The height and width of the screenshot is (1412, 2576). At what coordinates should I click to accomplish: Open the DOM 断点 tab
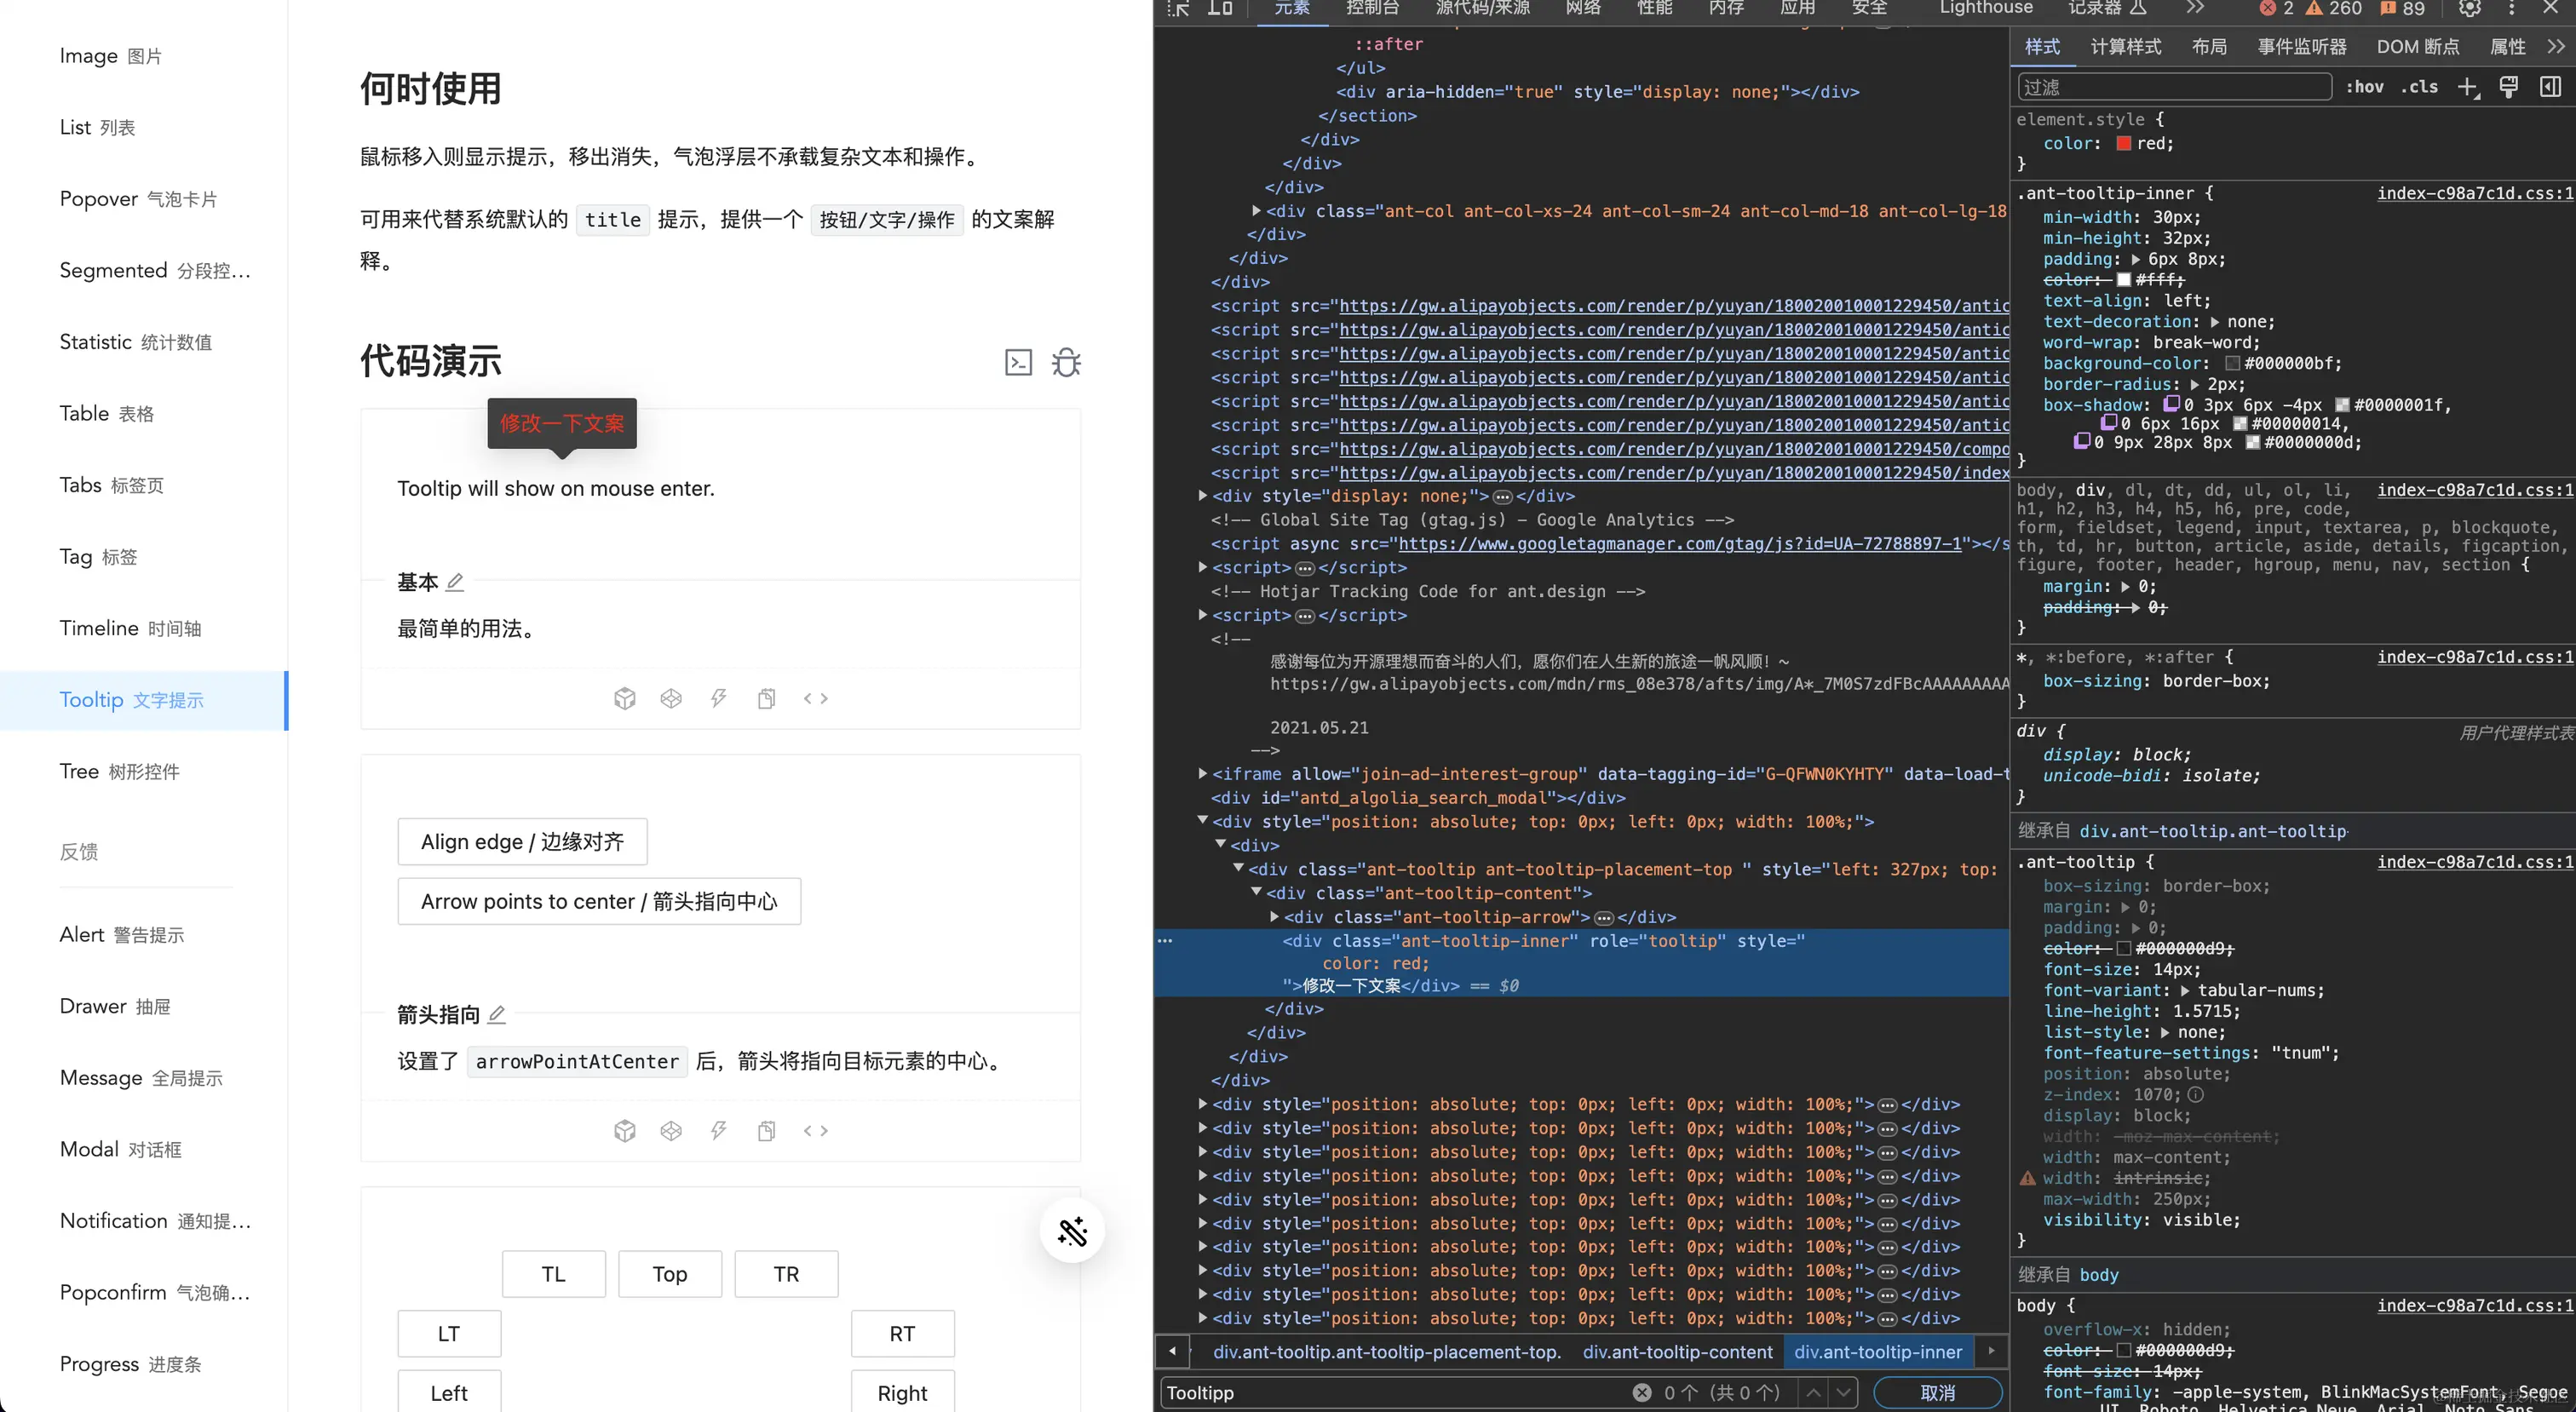(2417, 47)
